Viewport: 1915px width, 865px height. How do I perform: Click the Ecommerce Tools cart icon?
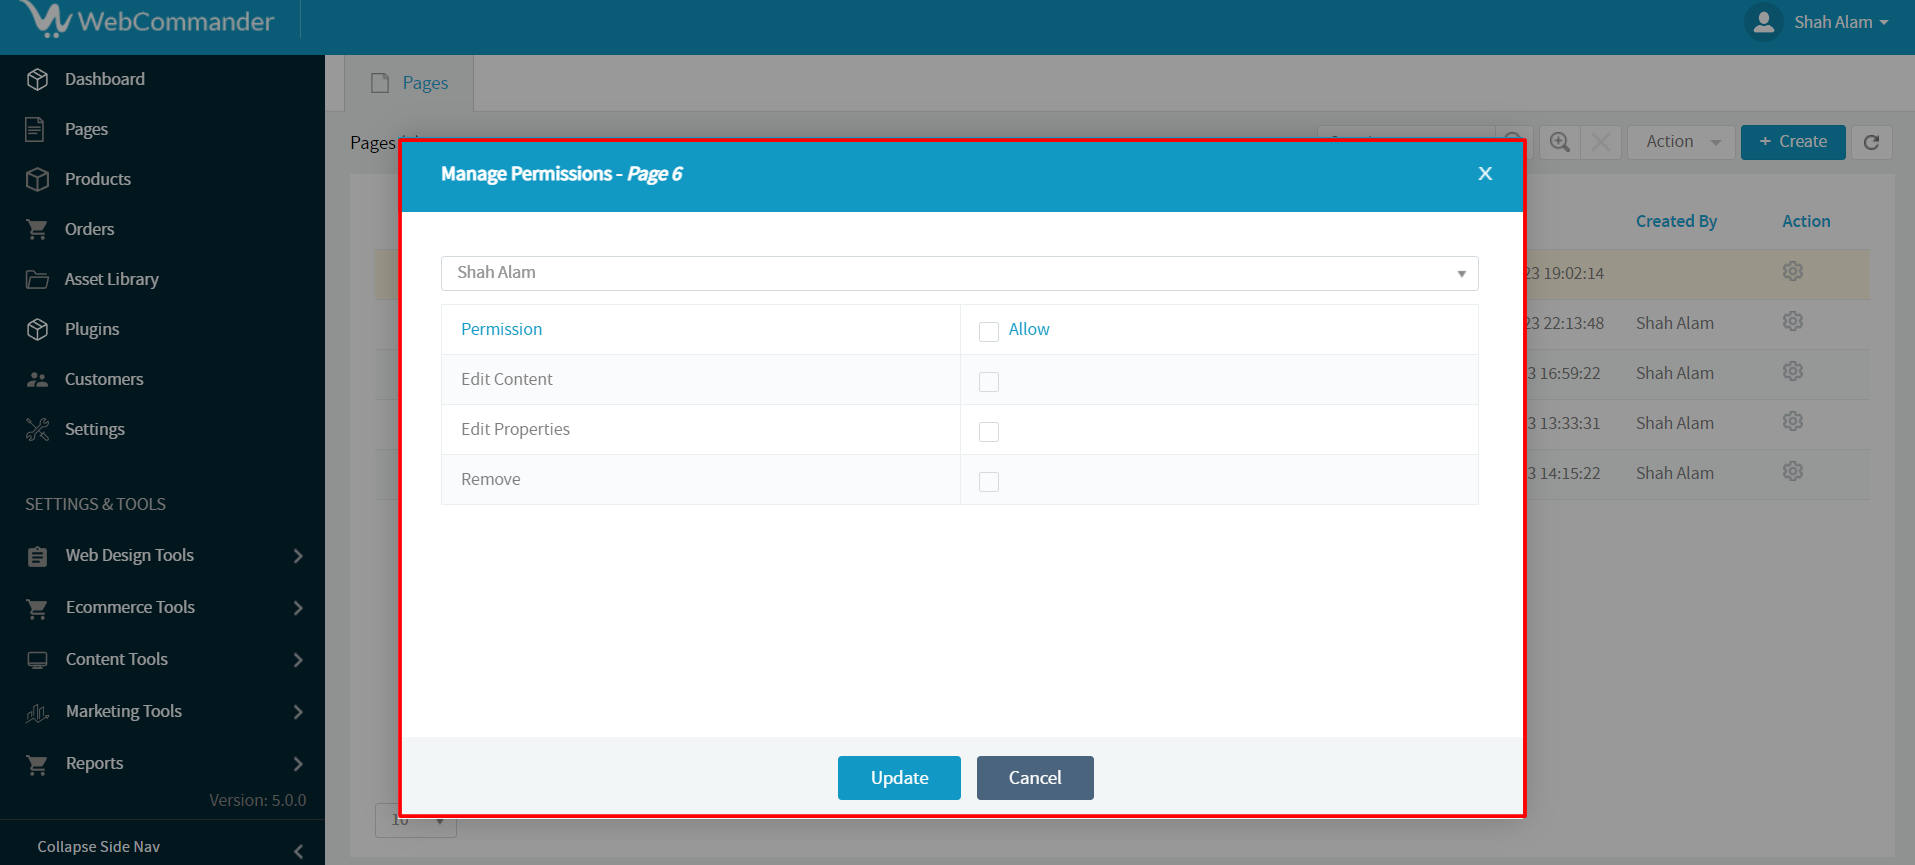(x=37, y=608)
